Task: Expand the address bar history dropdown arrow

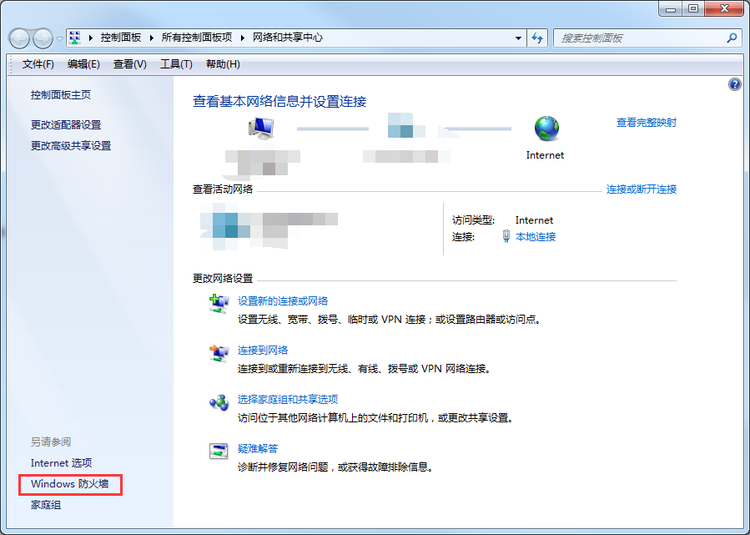Action: 518,38
